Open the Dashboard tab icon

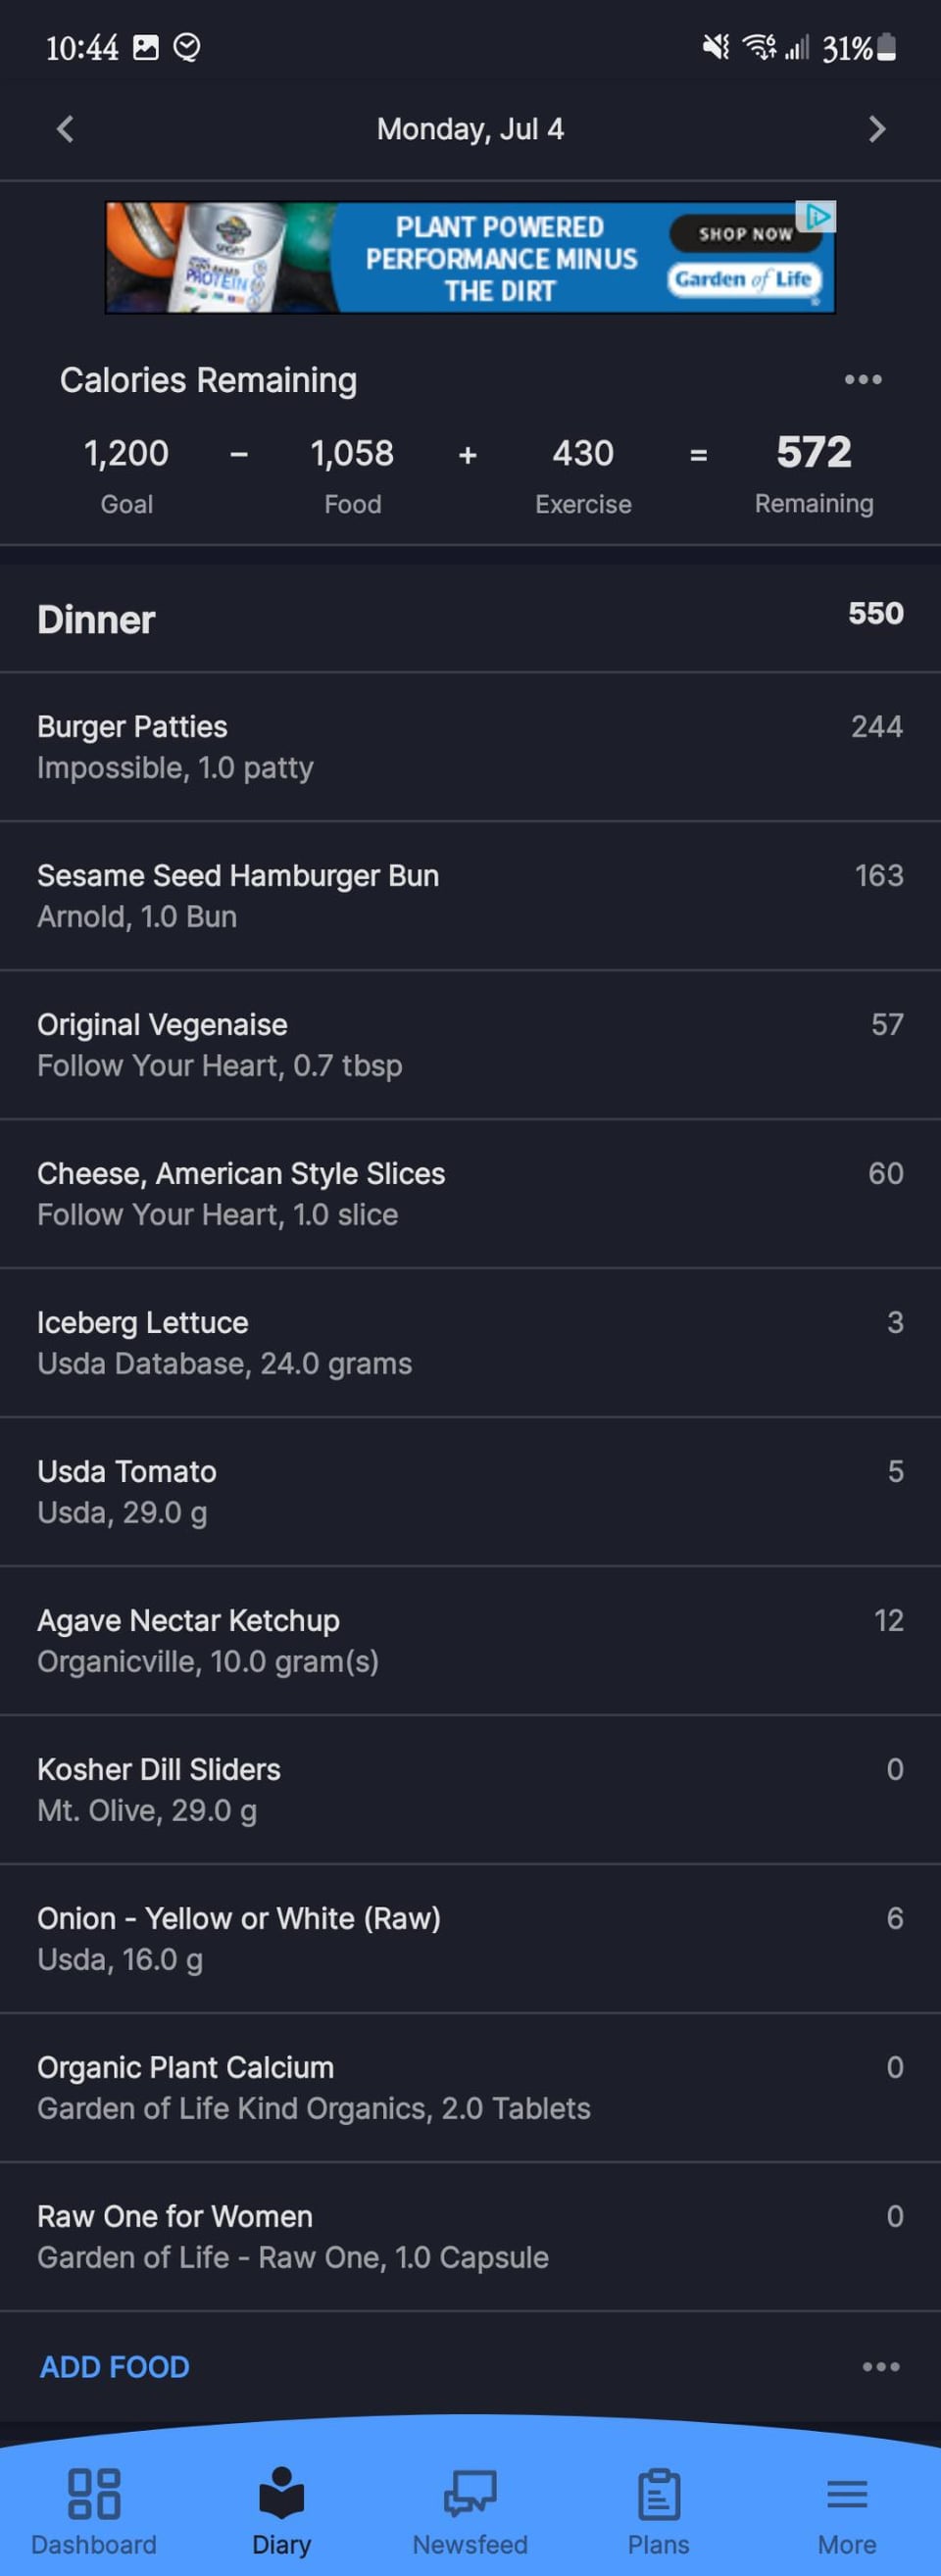coord(94,2492)
